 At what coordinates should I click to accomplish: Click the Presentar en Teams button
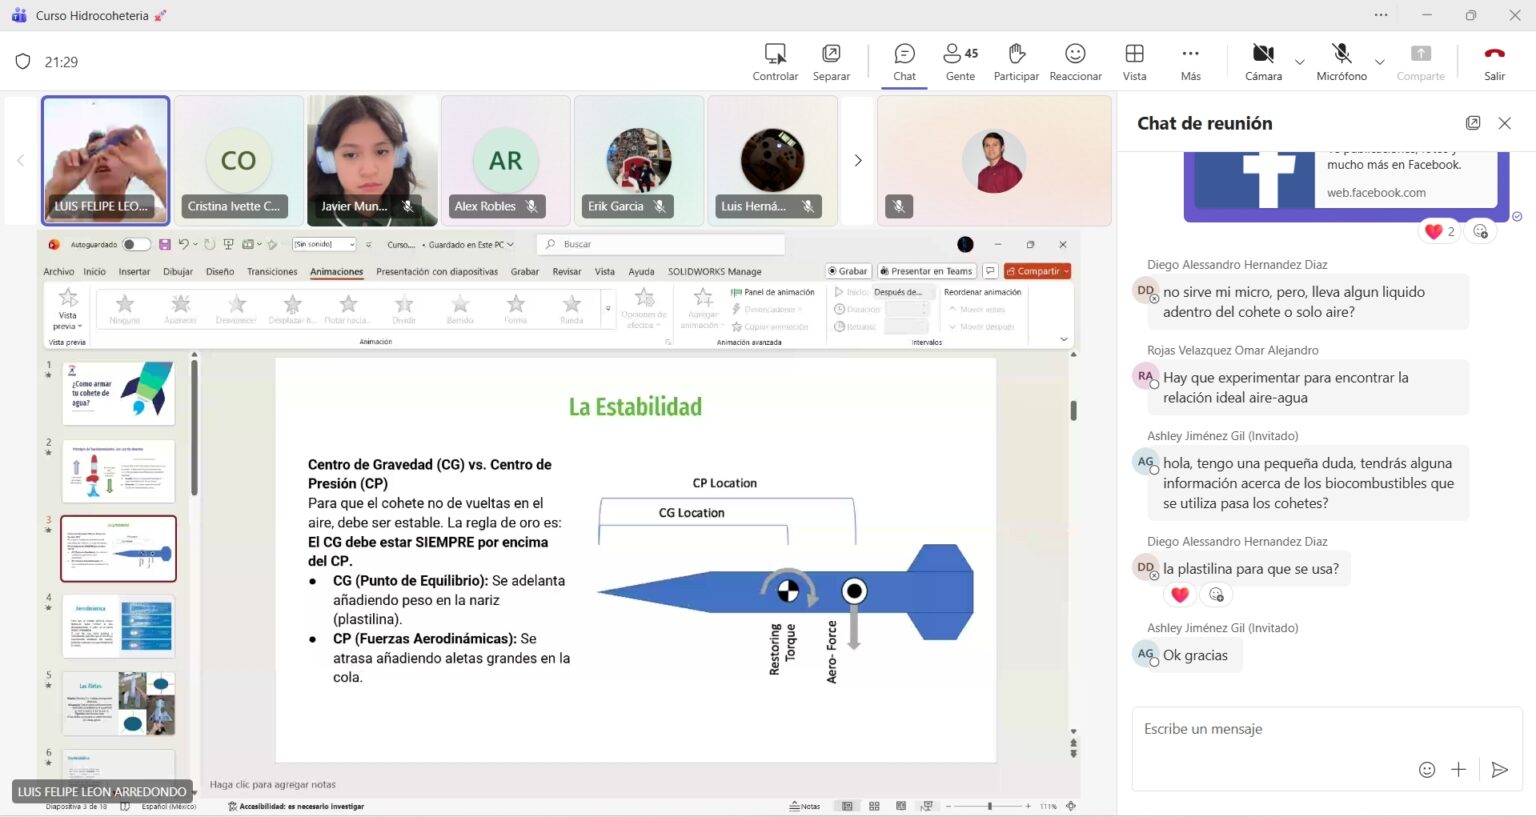point(926,270)
